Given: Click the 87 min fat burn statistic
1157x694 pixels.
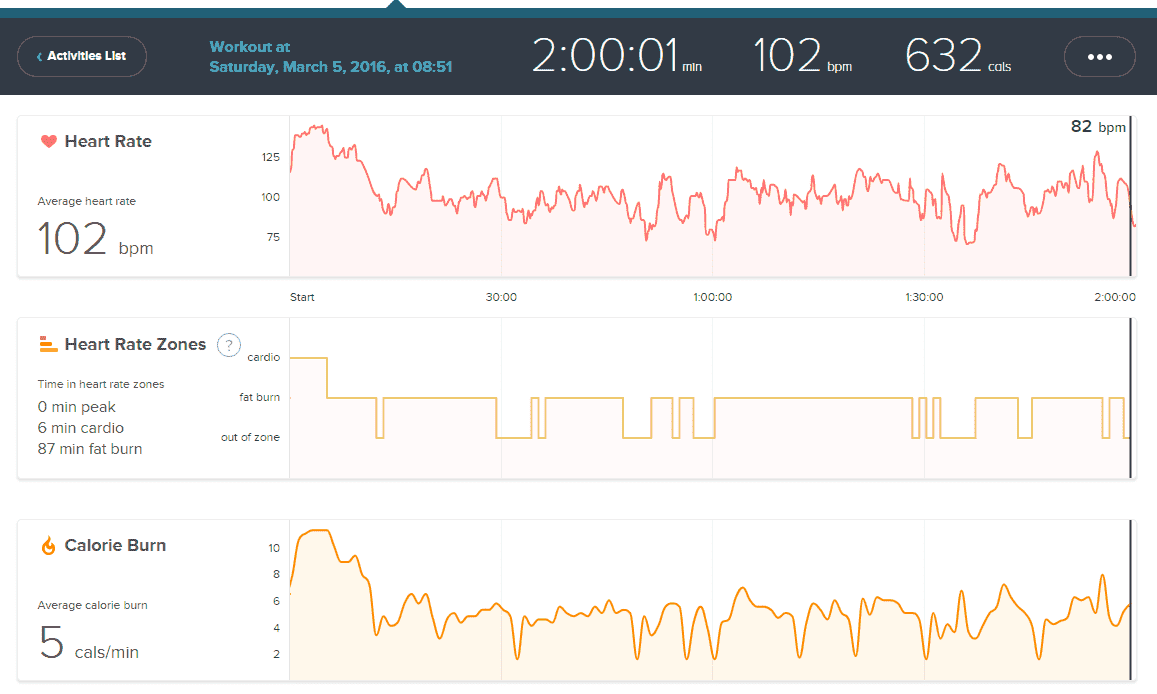Looking at the screenshot, I should (x=90, y=449).
